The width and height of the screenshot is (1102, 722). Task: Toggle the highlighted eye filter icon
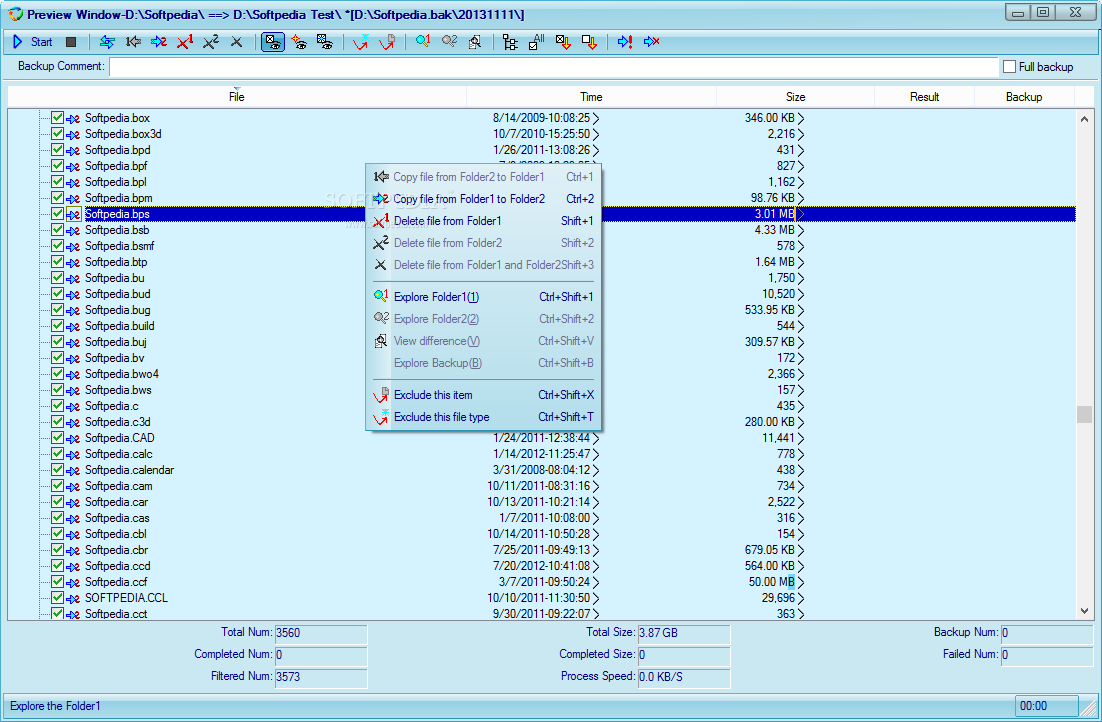click(273, 42)
